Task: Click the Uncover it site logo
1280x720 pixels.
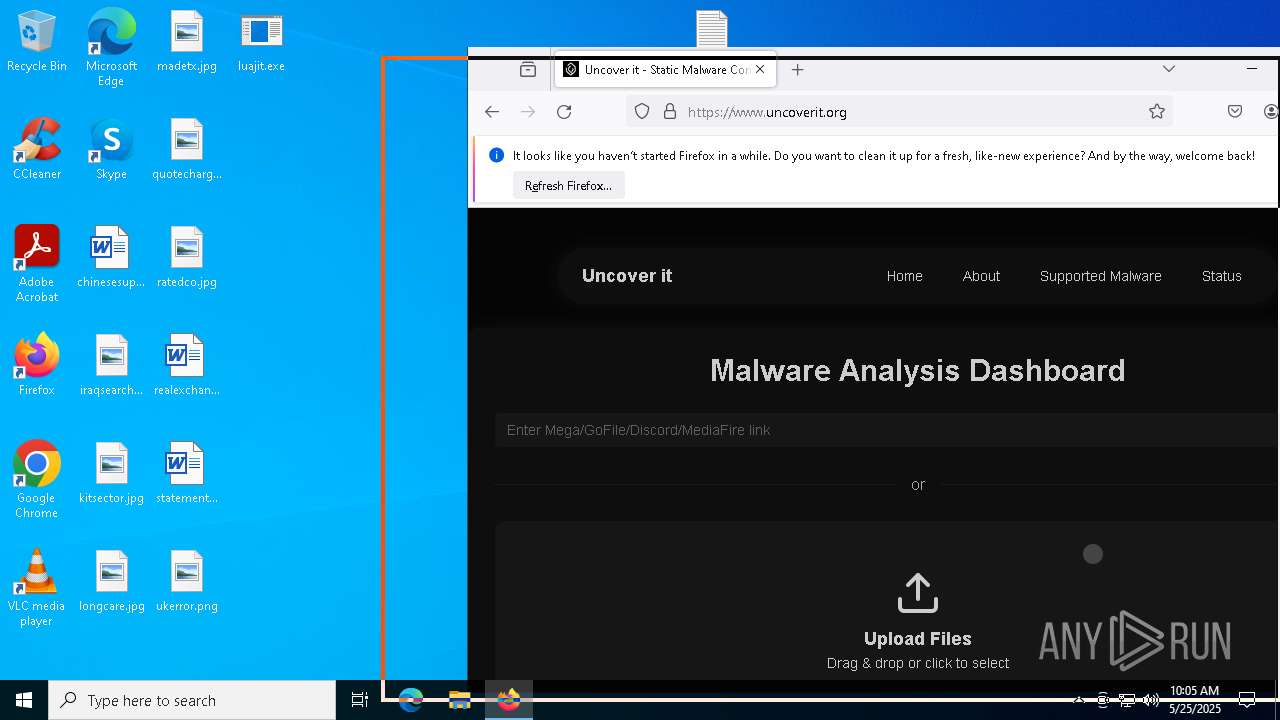Action: tap(627, 276)
